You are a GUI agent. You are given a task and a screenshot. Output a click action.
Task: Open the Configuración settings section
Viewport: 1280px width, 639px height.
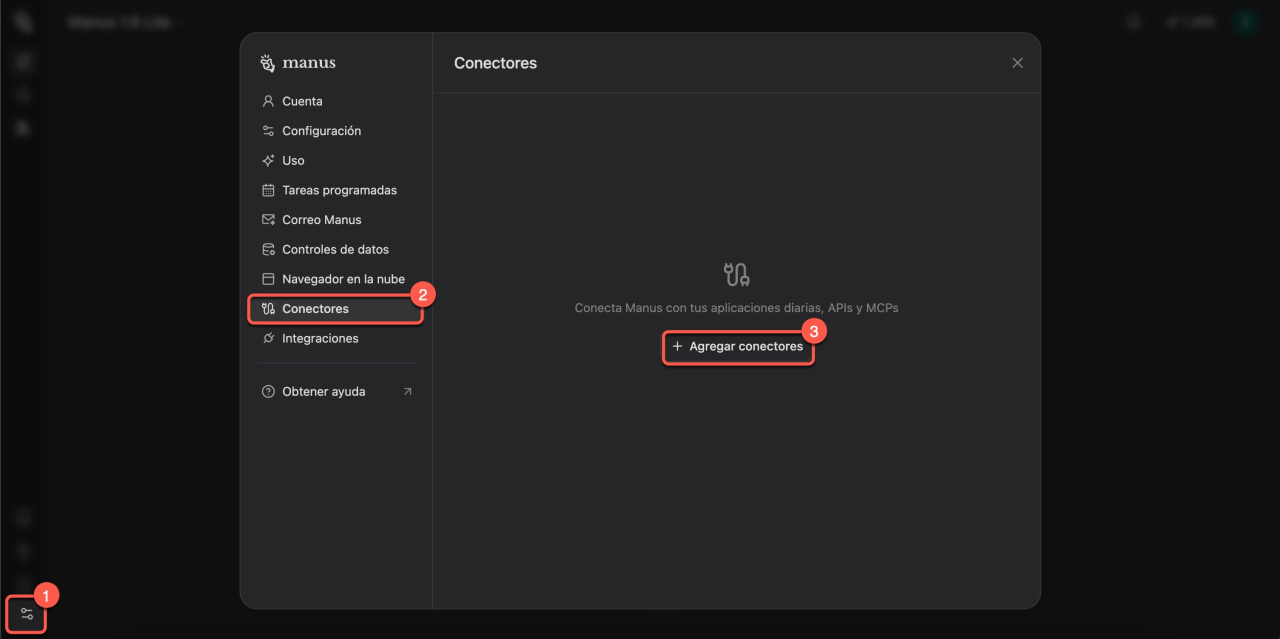(321, 131)
